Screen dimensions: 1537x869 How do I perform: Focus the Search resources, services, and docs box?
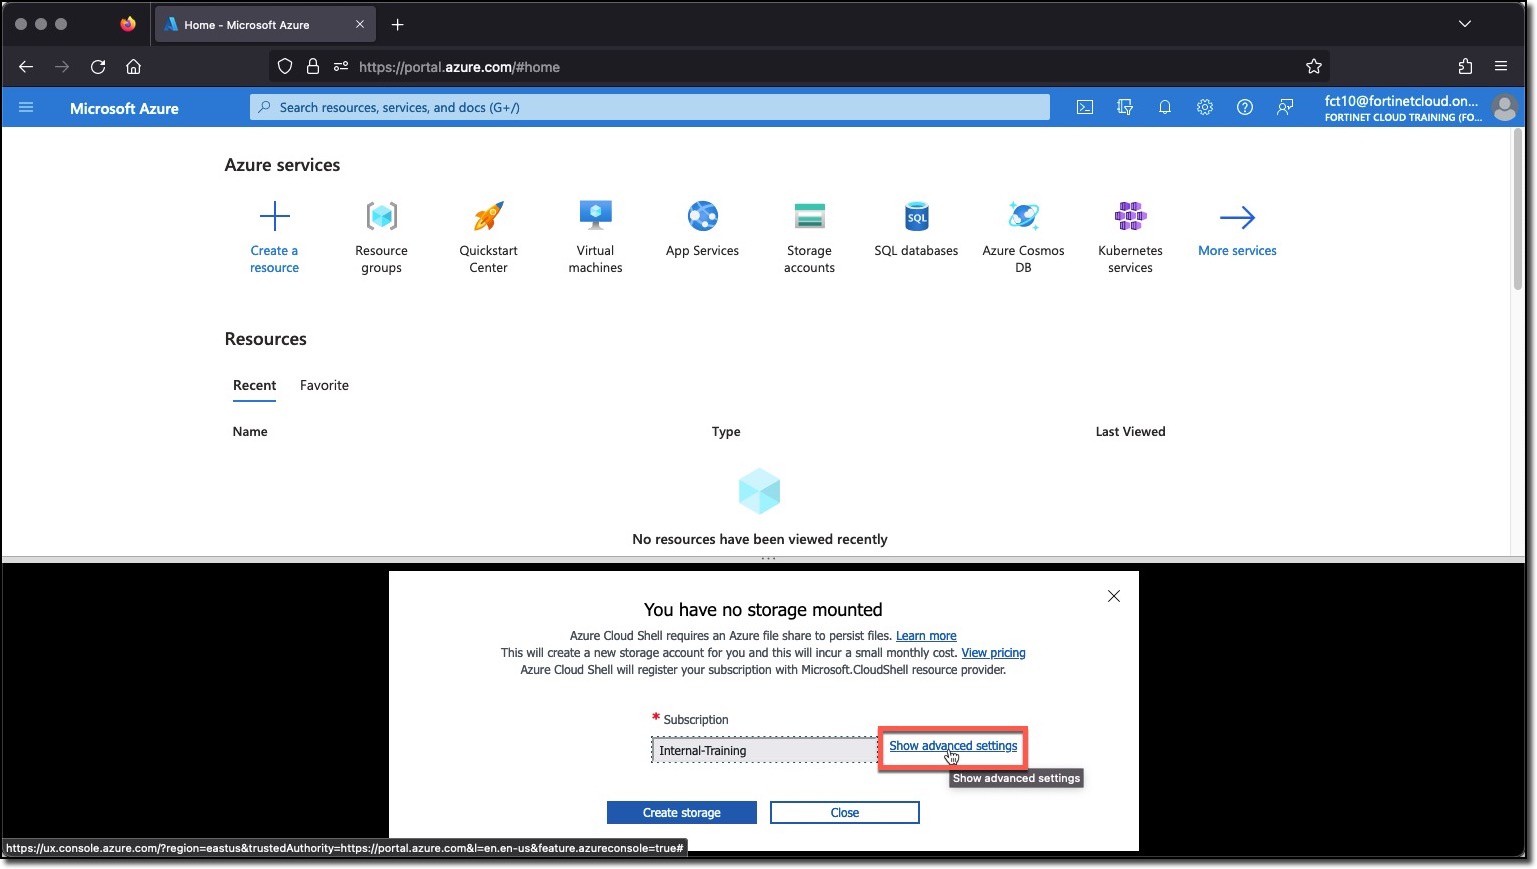click(x=650, y=107)
